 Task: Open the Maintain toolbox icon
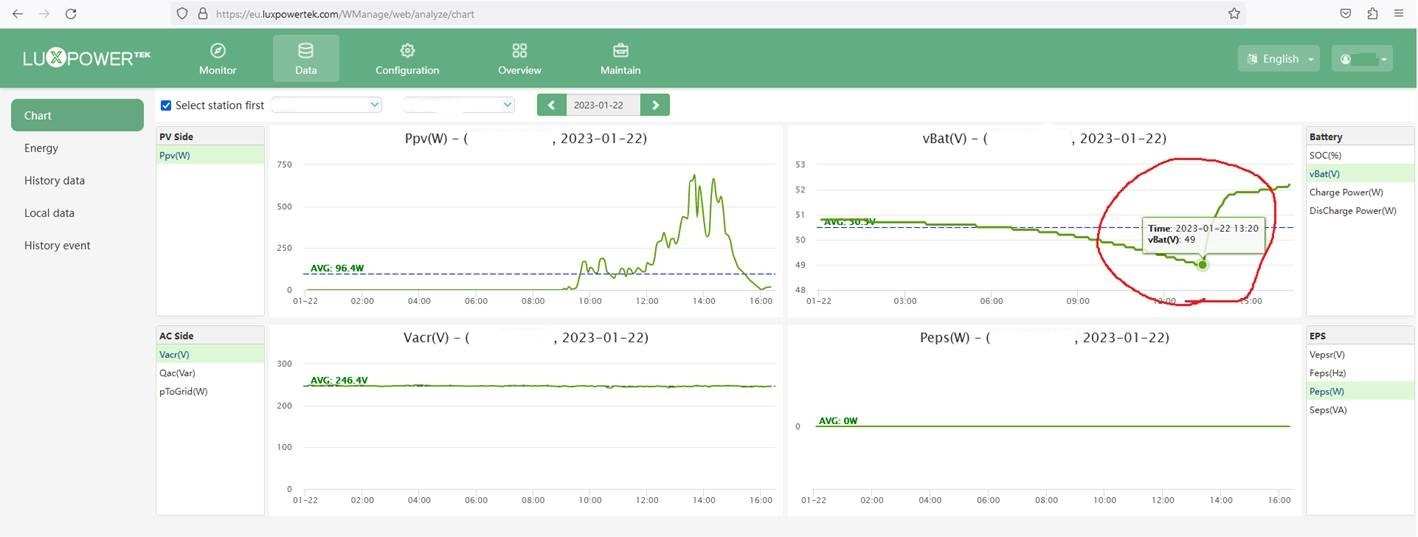tap(620, 51)
